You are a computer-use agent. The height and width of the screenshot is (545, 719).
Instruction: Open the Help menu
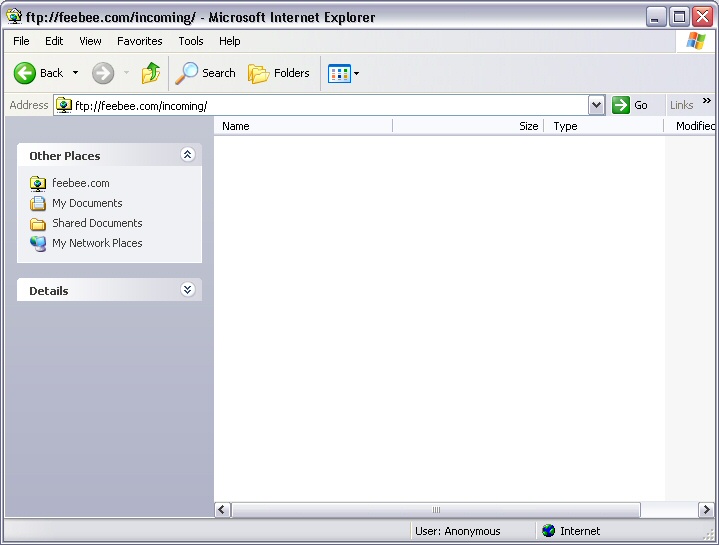pyautogui.click(x=230, y=41)
